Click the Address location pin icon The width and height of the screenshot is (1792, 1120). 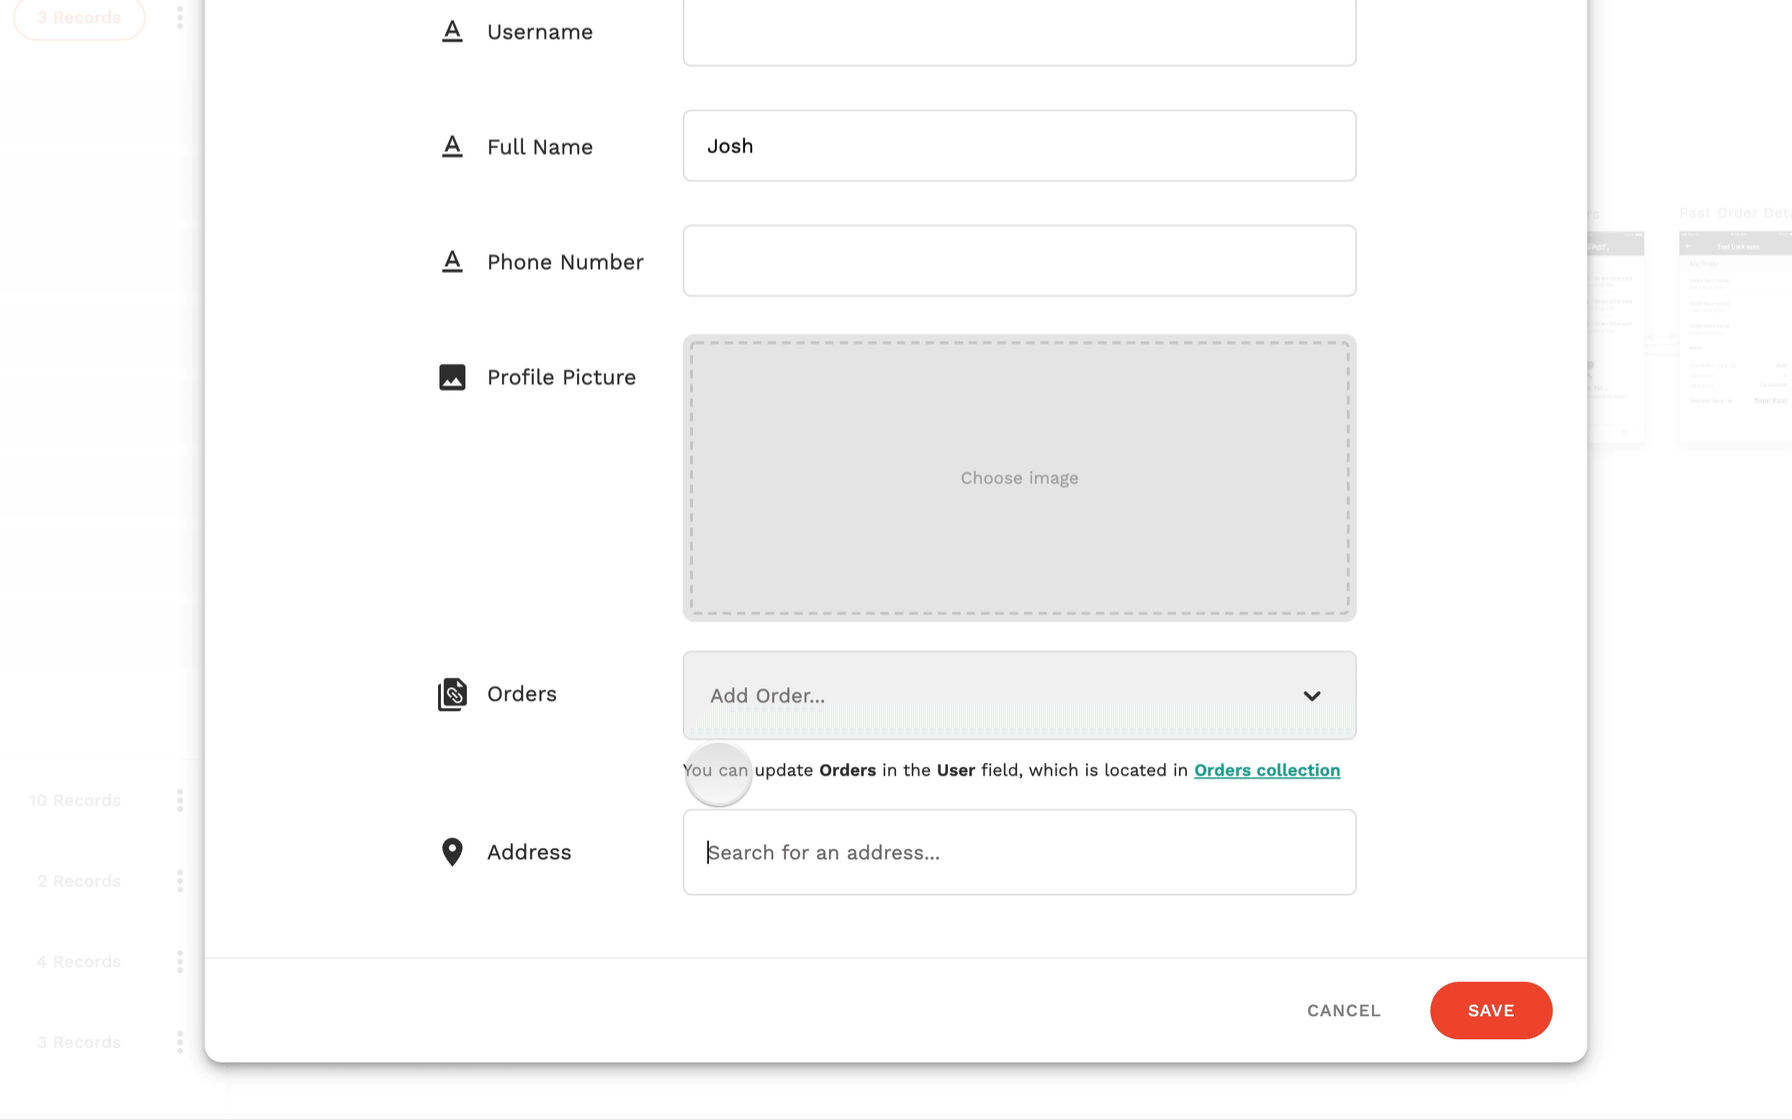(x=452, y=852)
